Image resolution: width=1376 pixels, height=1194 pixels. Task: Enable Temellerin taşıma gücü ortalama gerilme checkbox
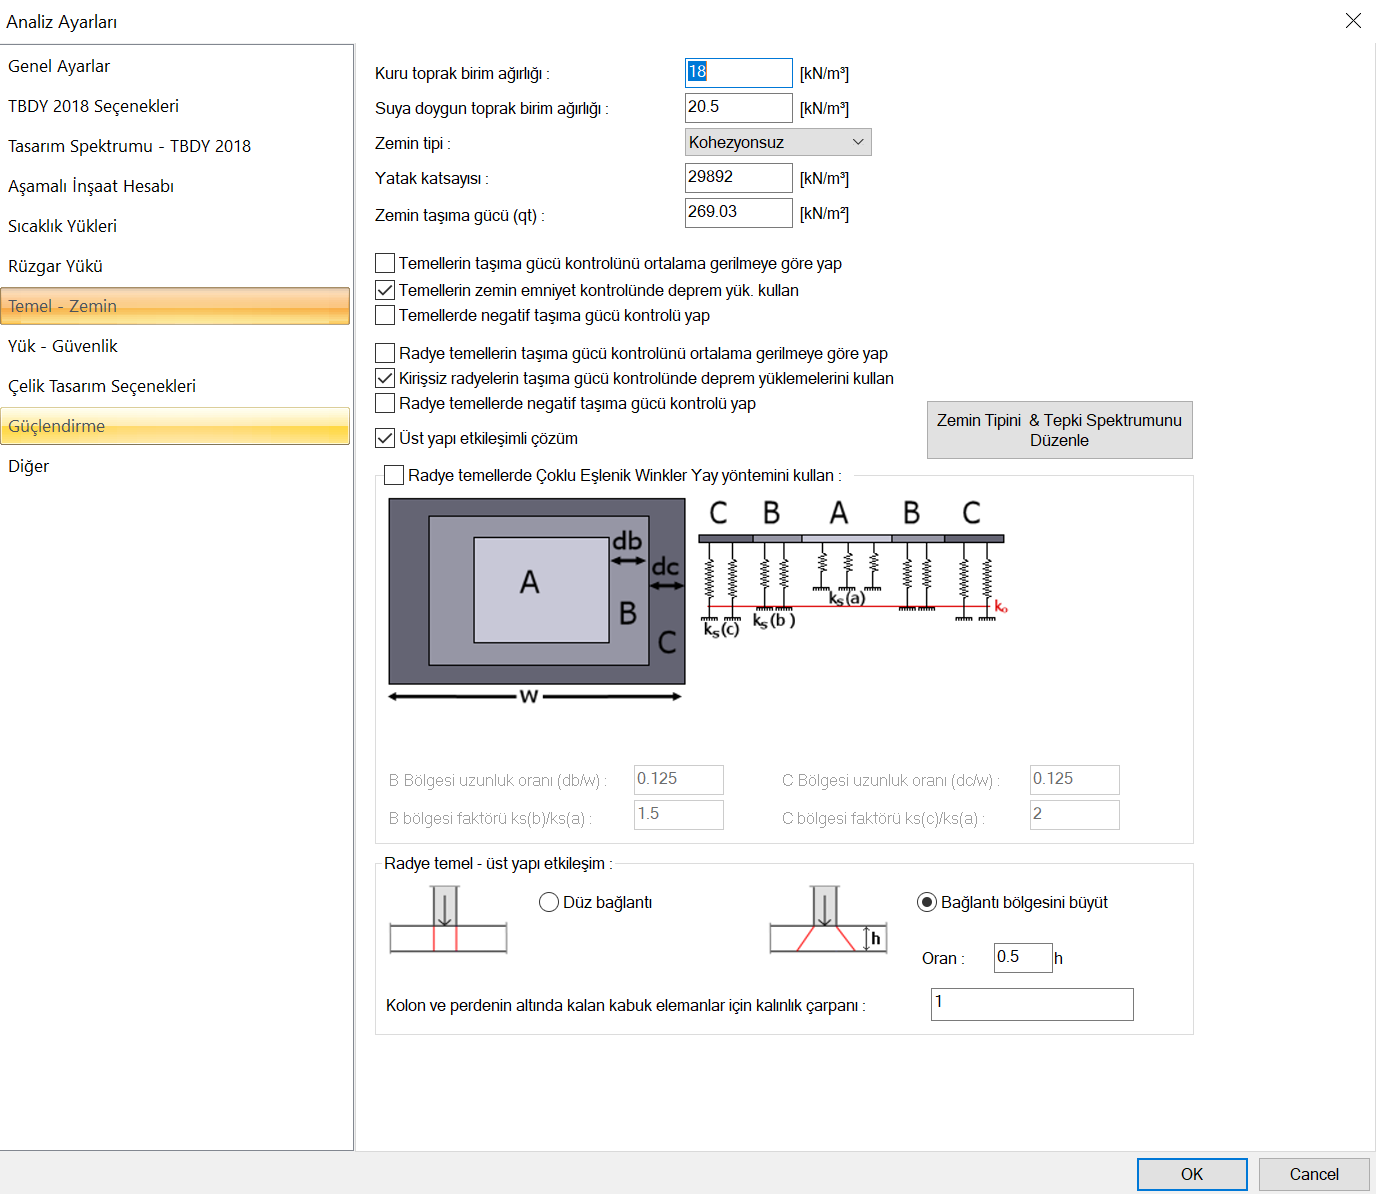coord(385,263)
